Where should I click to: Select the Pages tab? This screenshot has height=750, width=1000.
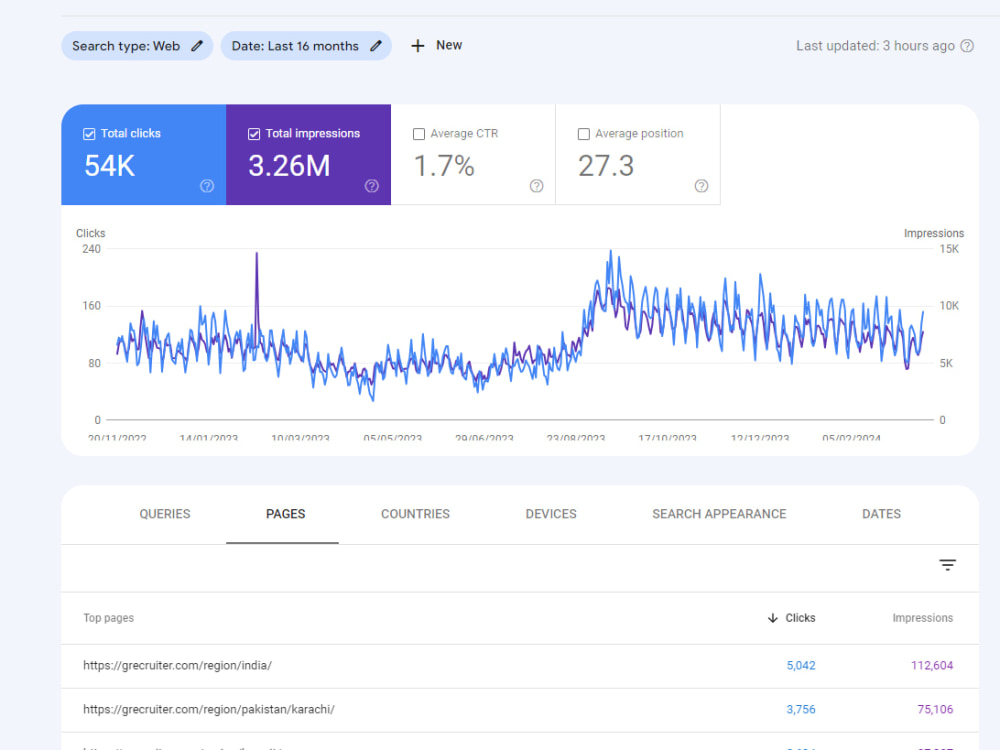click(285, 514)
